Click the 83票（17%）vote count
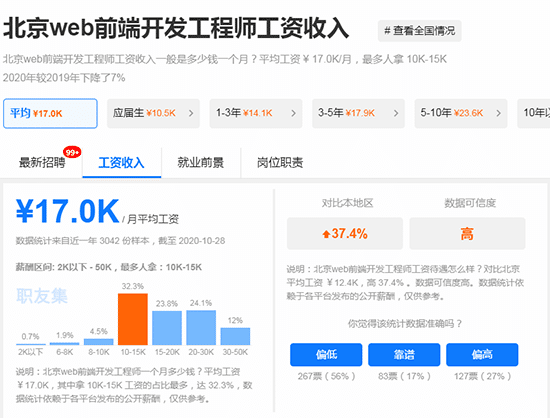Image resolution: width=550 pixels, height=418 pixels. click(x=404, y=376)
